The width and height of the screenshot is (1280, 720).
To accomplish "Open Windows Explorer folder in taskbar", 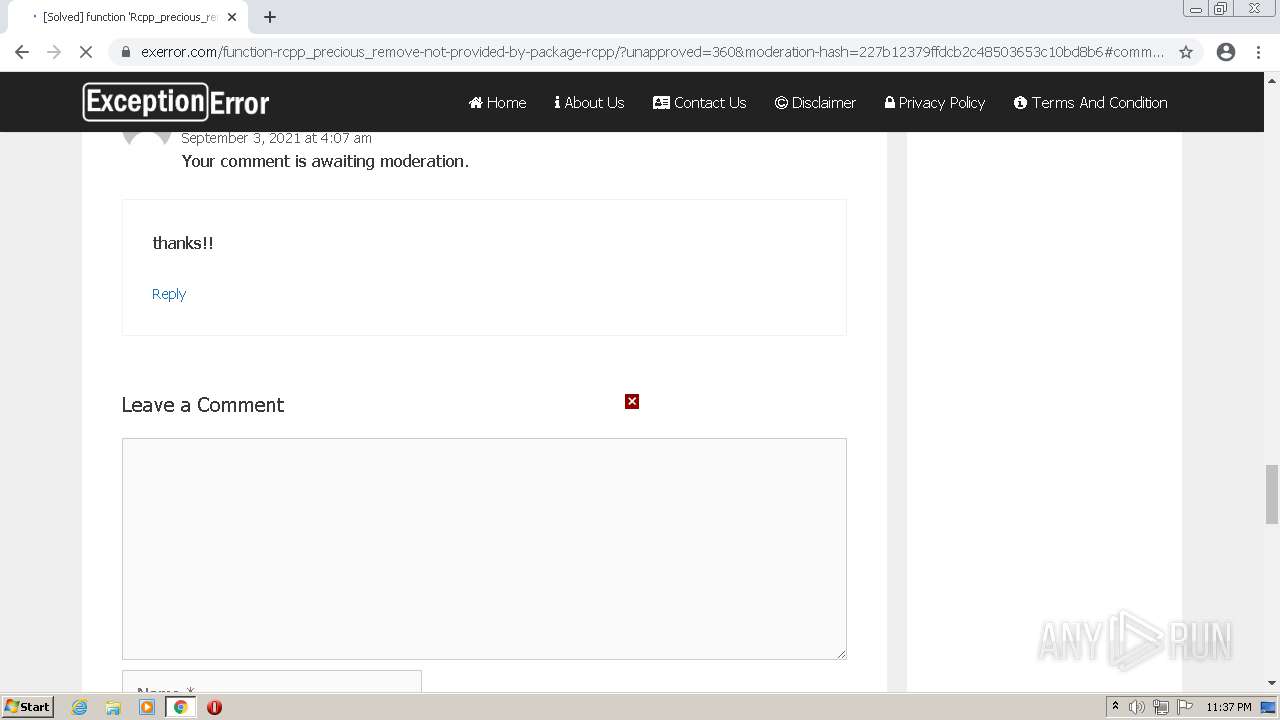I will 113,707.
